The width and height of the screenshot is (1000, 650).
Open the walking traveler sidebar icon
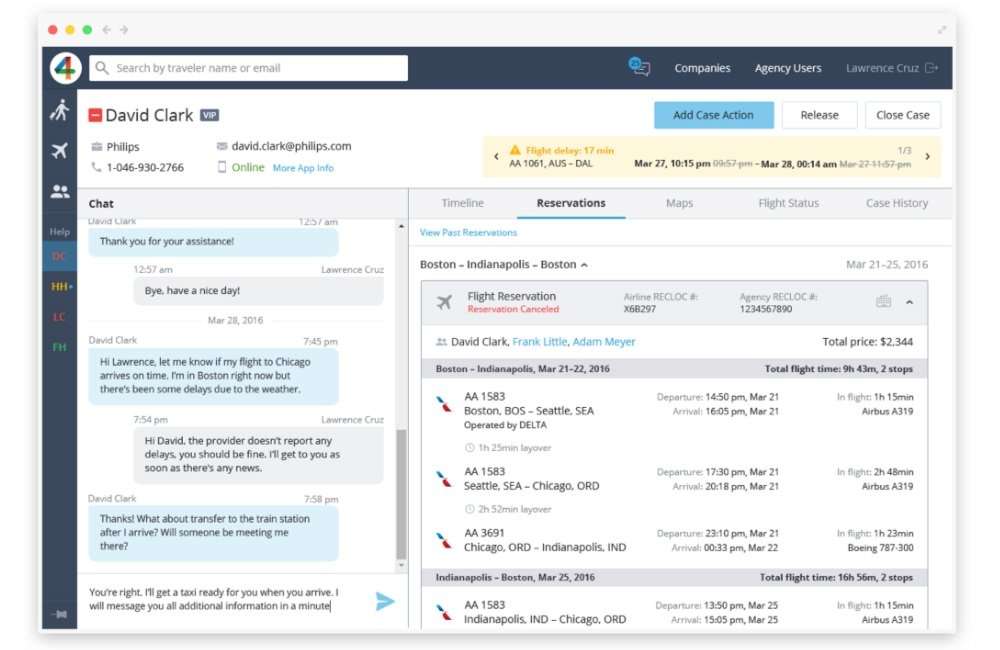(x=60, y=110)
